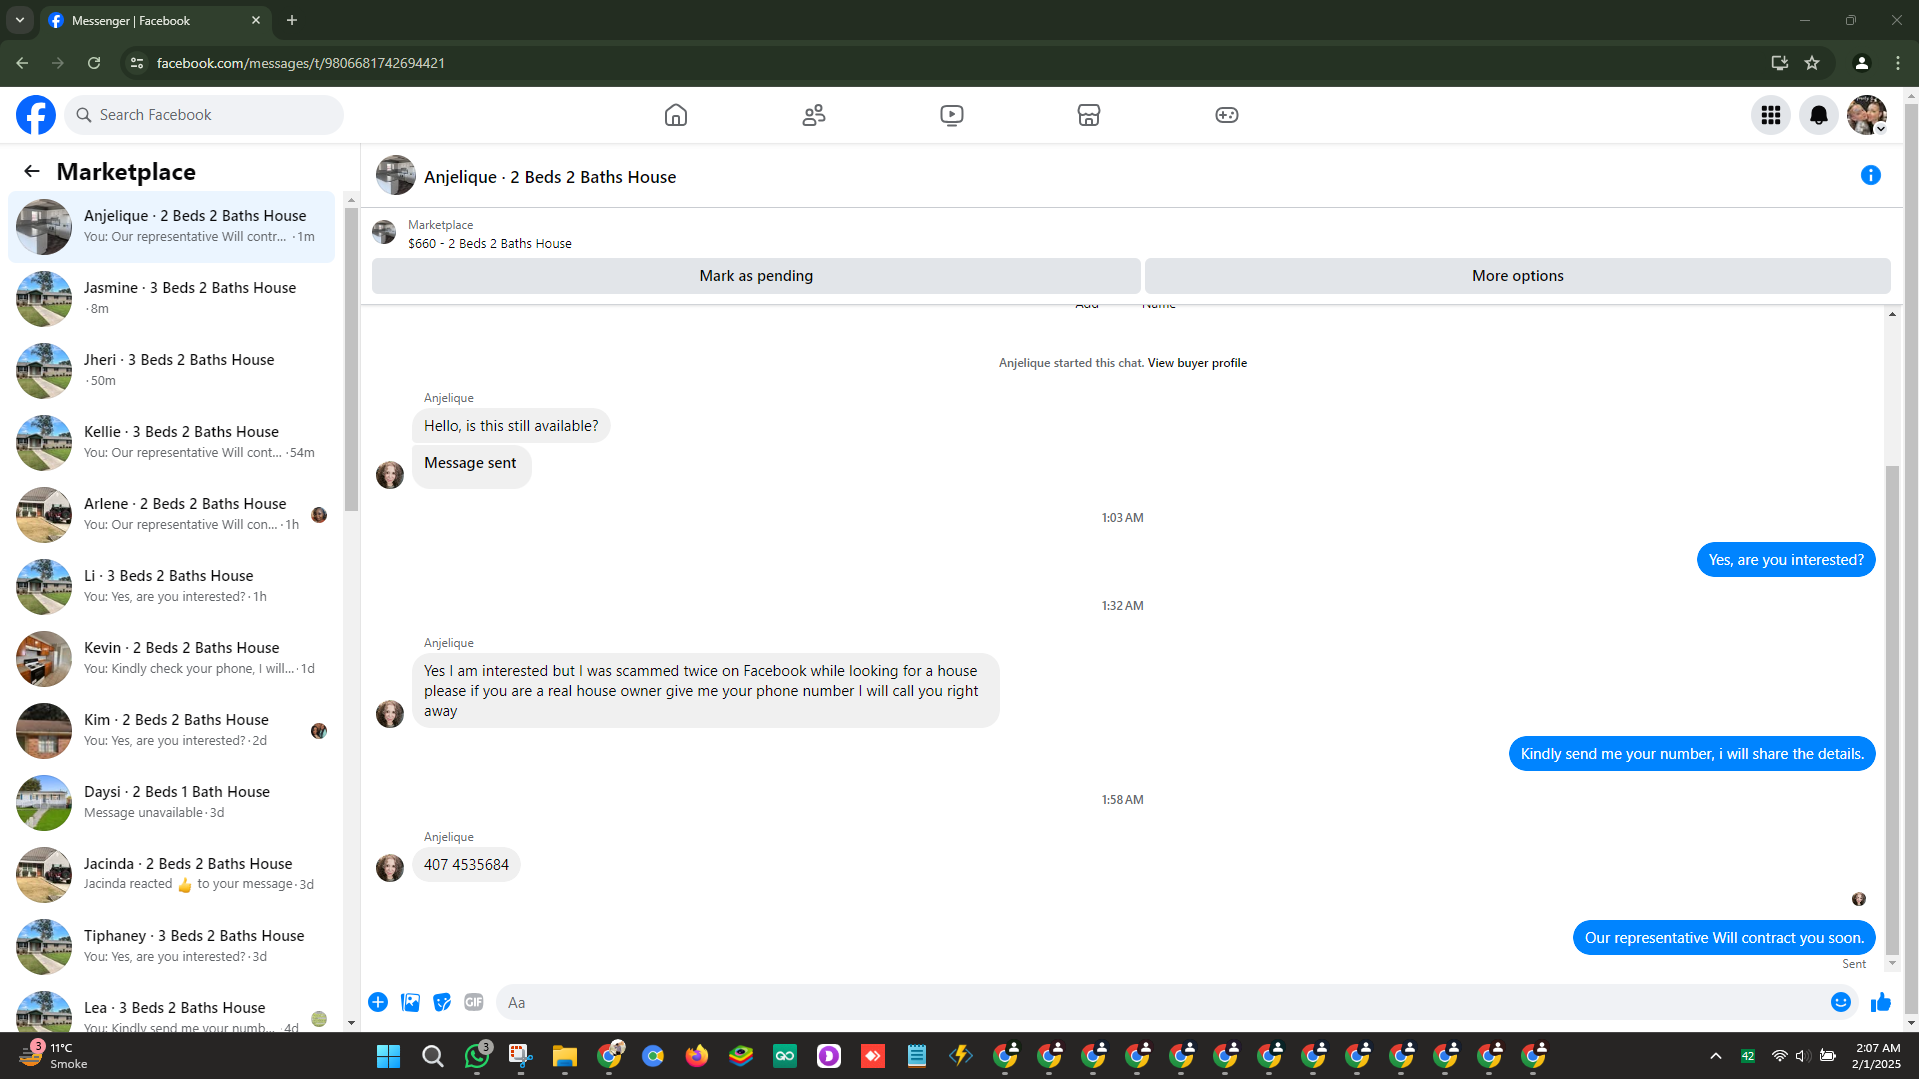Click the chat list scrollbar
The height and width of the screenshot is (1079, 1919).
click(x=351, y=360)
